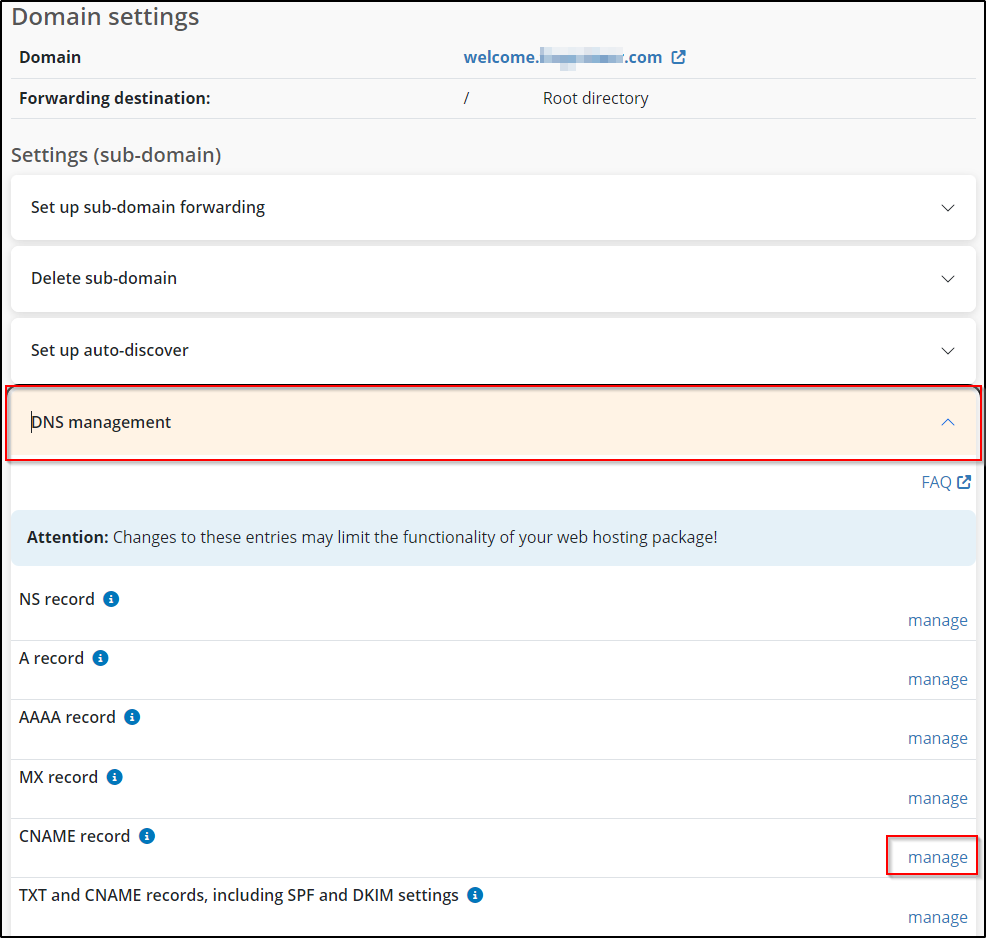986x938 pixels.
Task: Click external link icon beside FAQ
Action: point(964,482)
